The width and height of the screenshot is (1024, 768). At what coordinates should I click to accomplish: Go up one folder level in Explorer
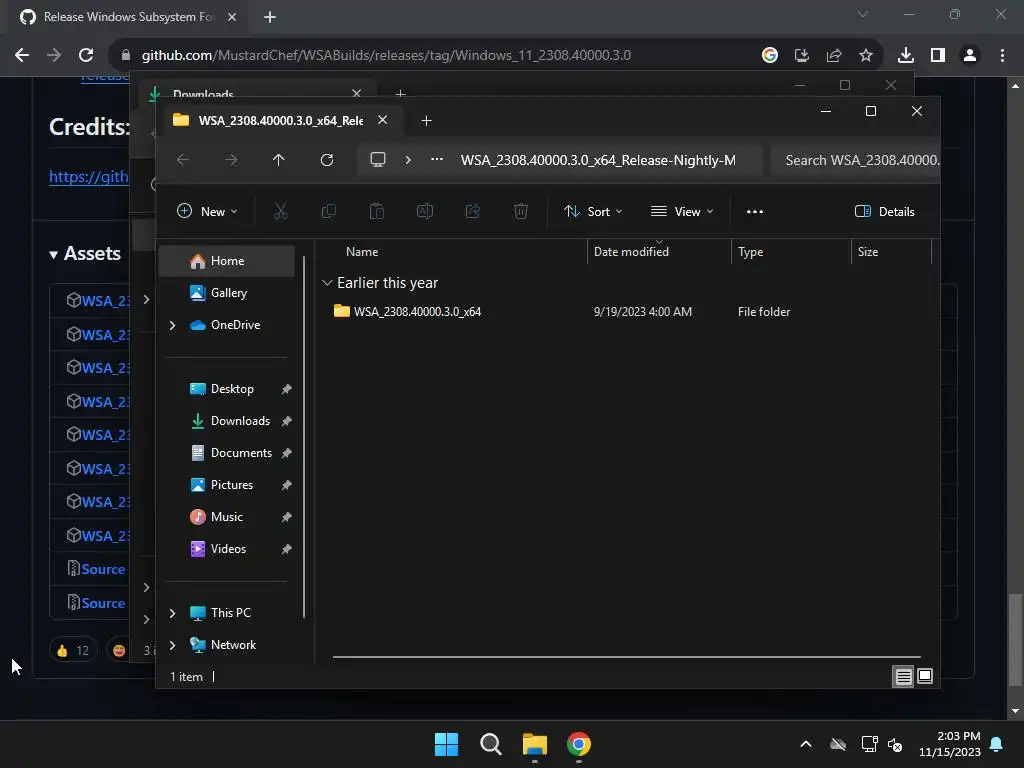279,160
